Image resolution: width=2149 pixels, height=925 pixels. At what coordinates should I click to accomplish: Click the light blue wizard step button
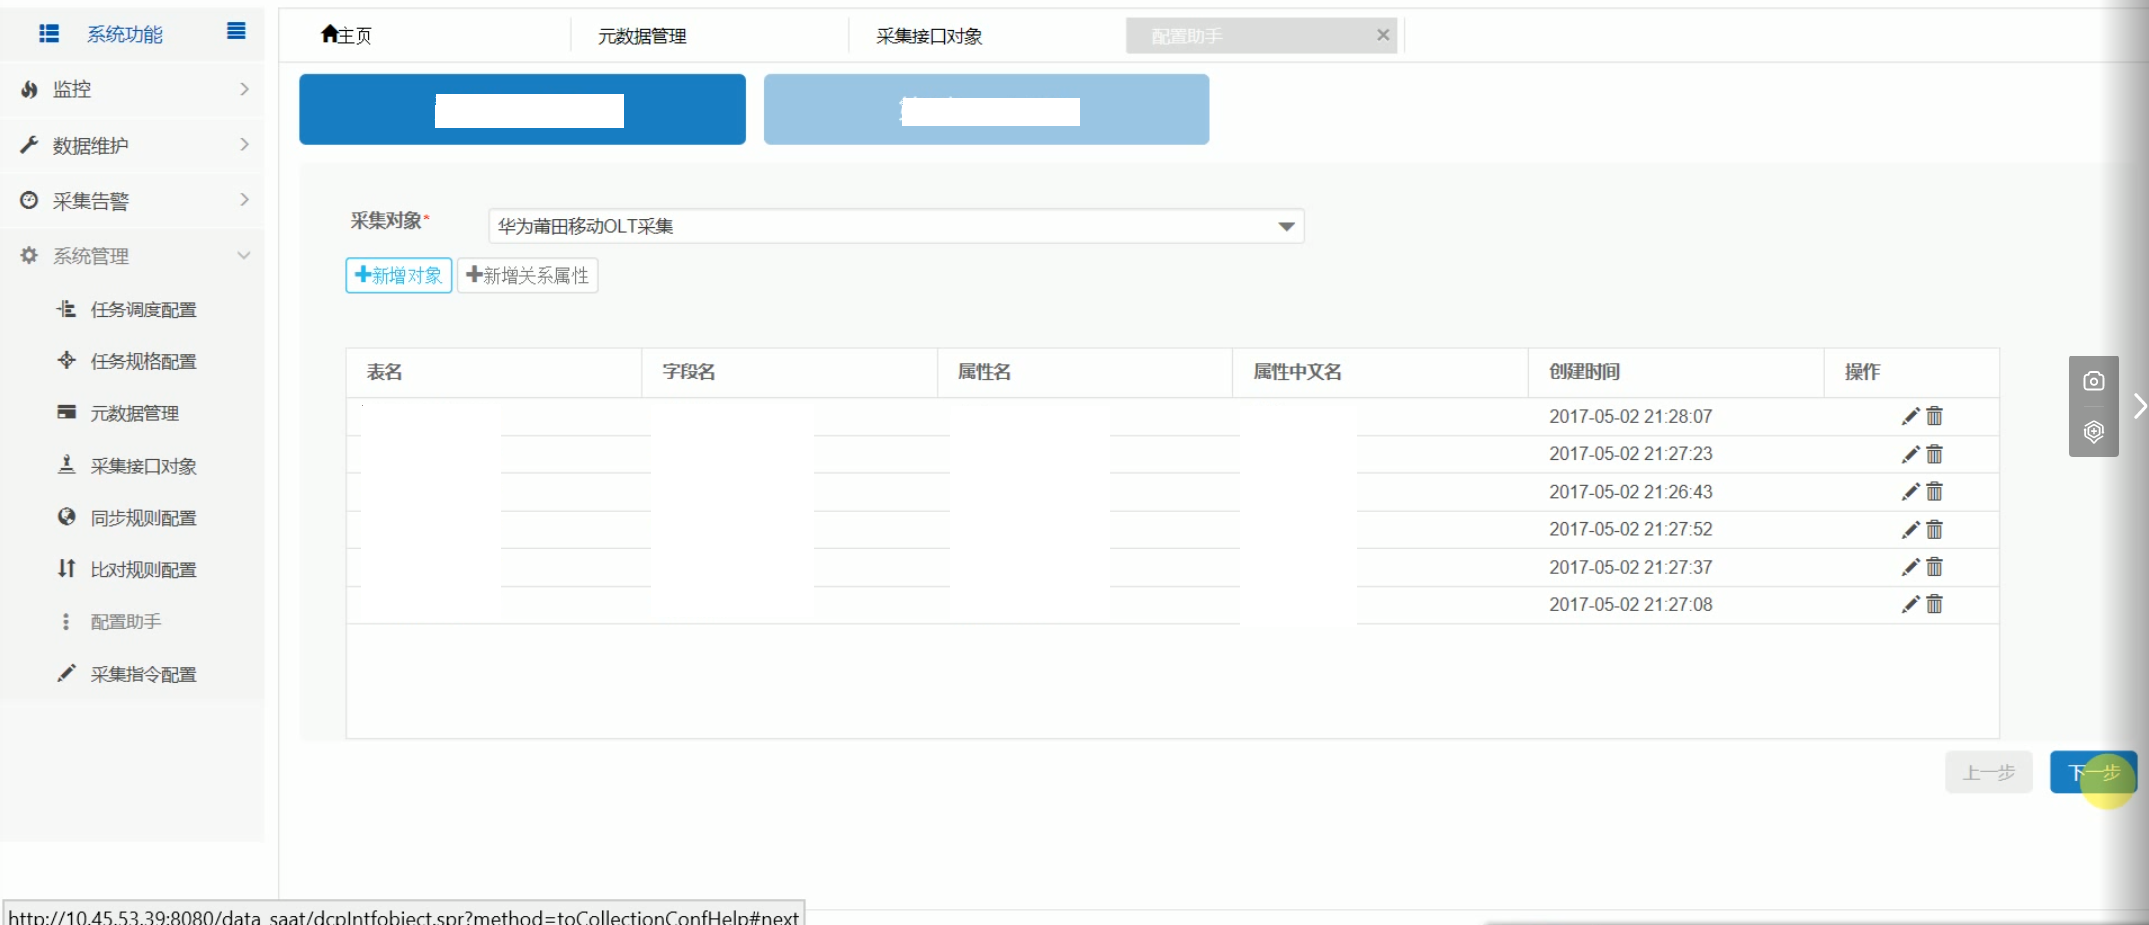coord(986,109)
